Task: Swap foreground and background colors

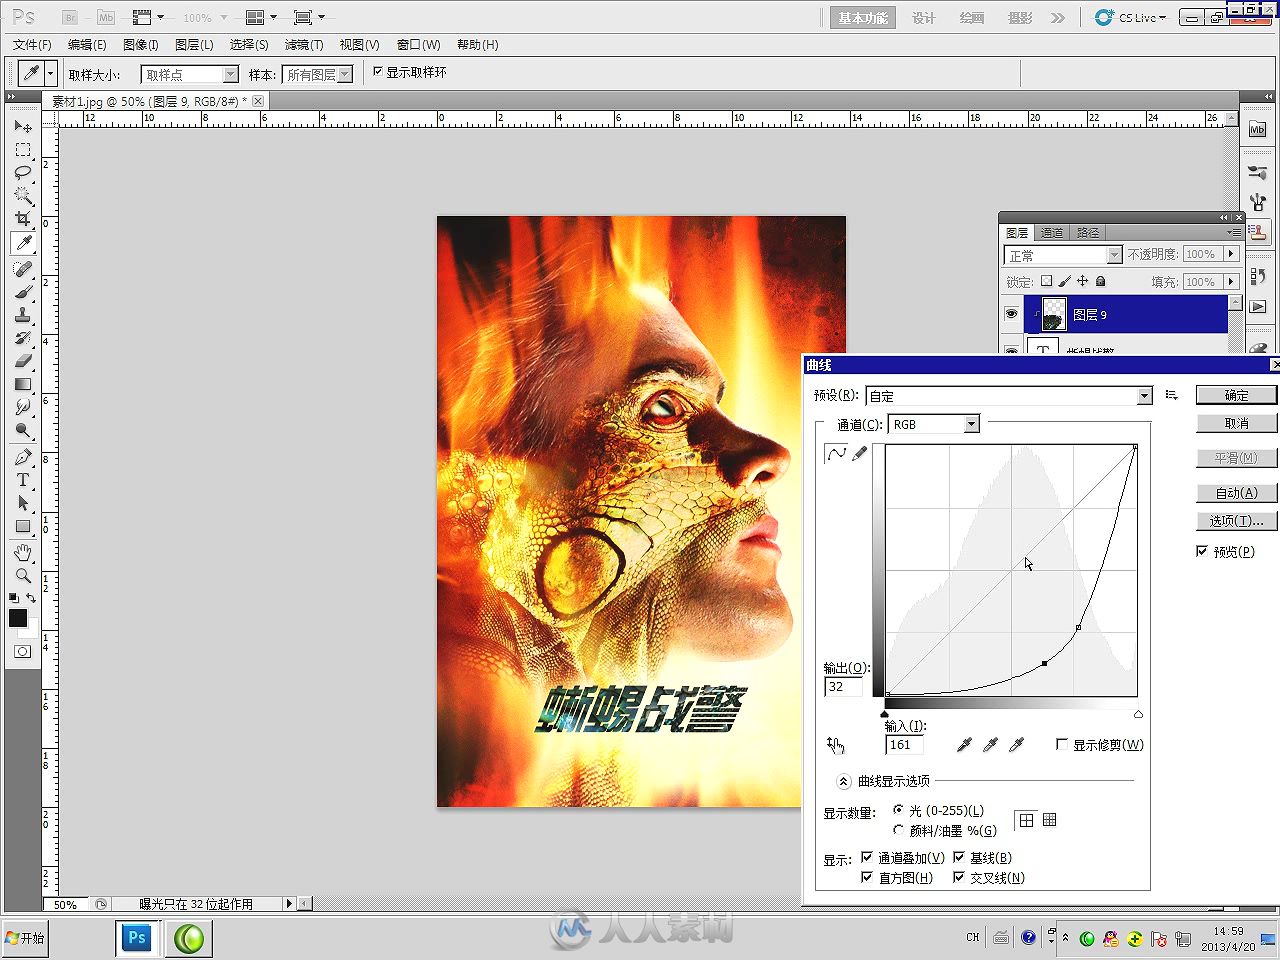Action: tap(31, 598)
